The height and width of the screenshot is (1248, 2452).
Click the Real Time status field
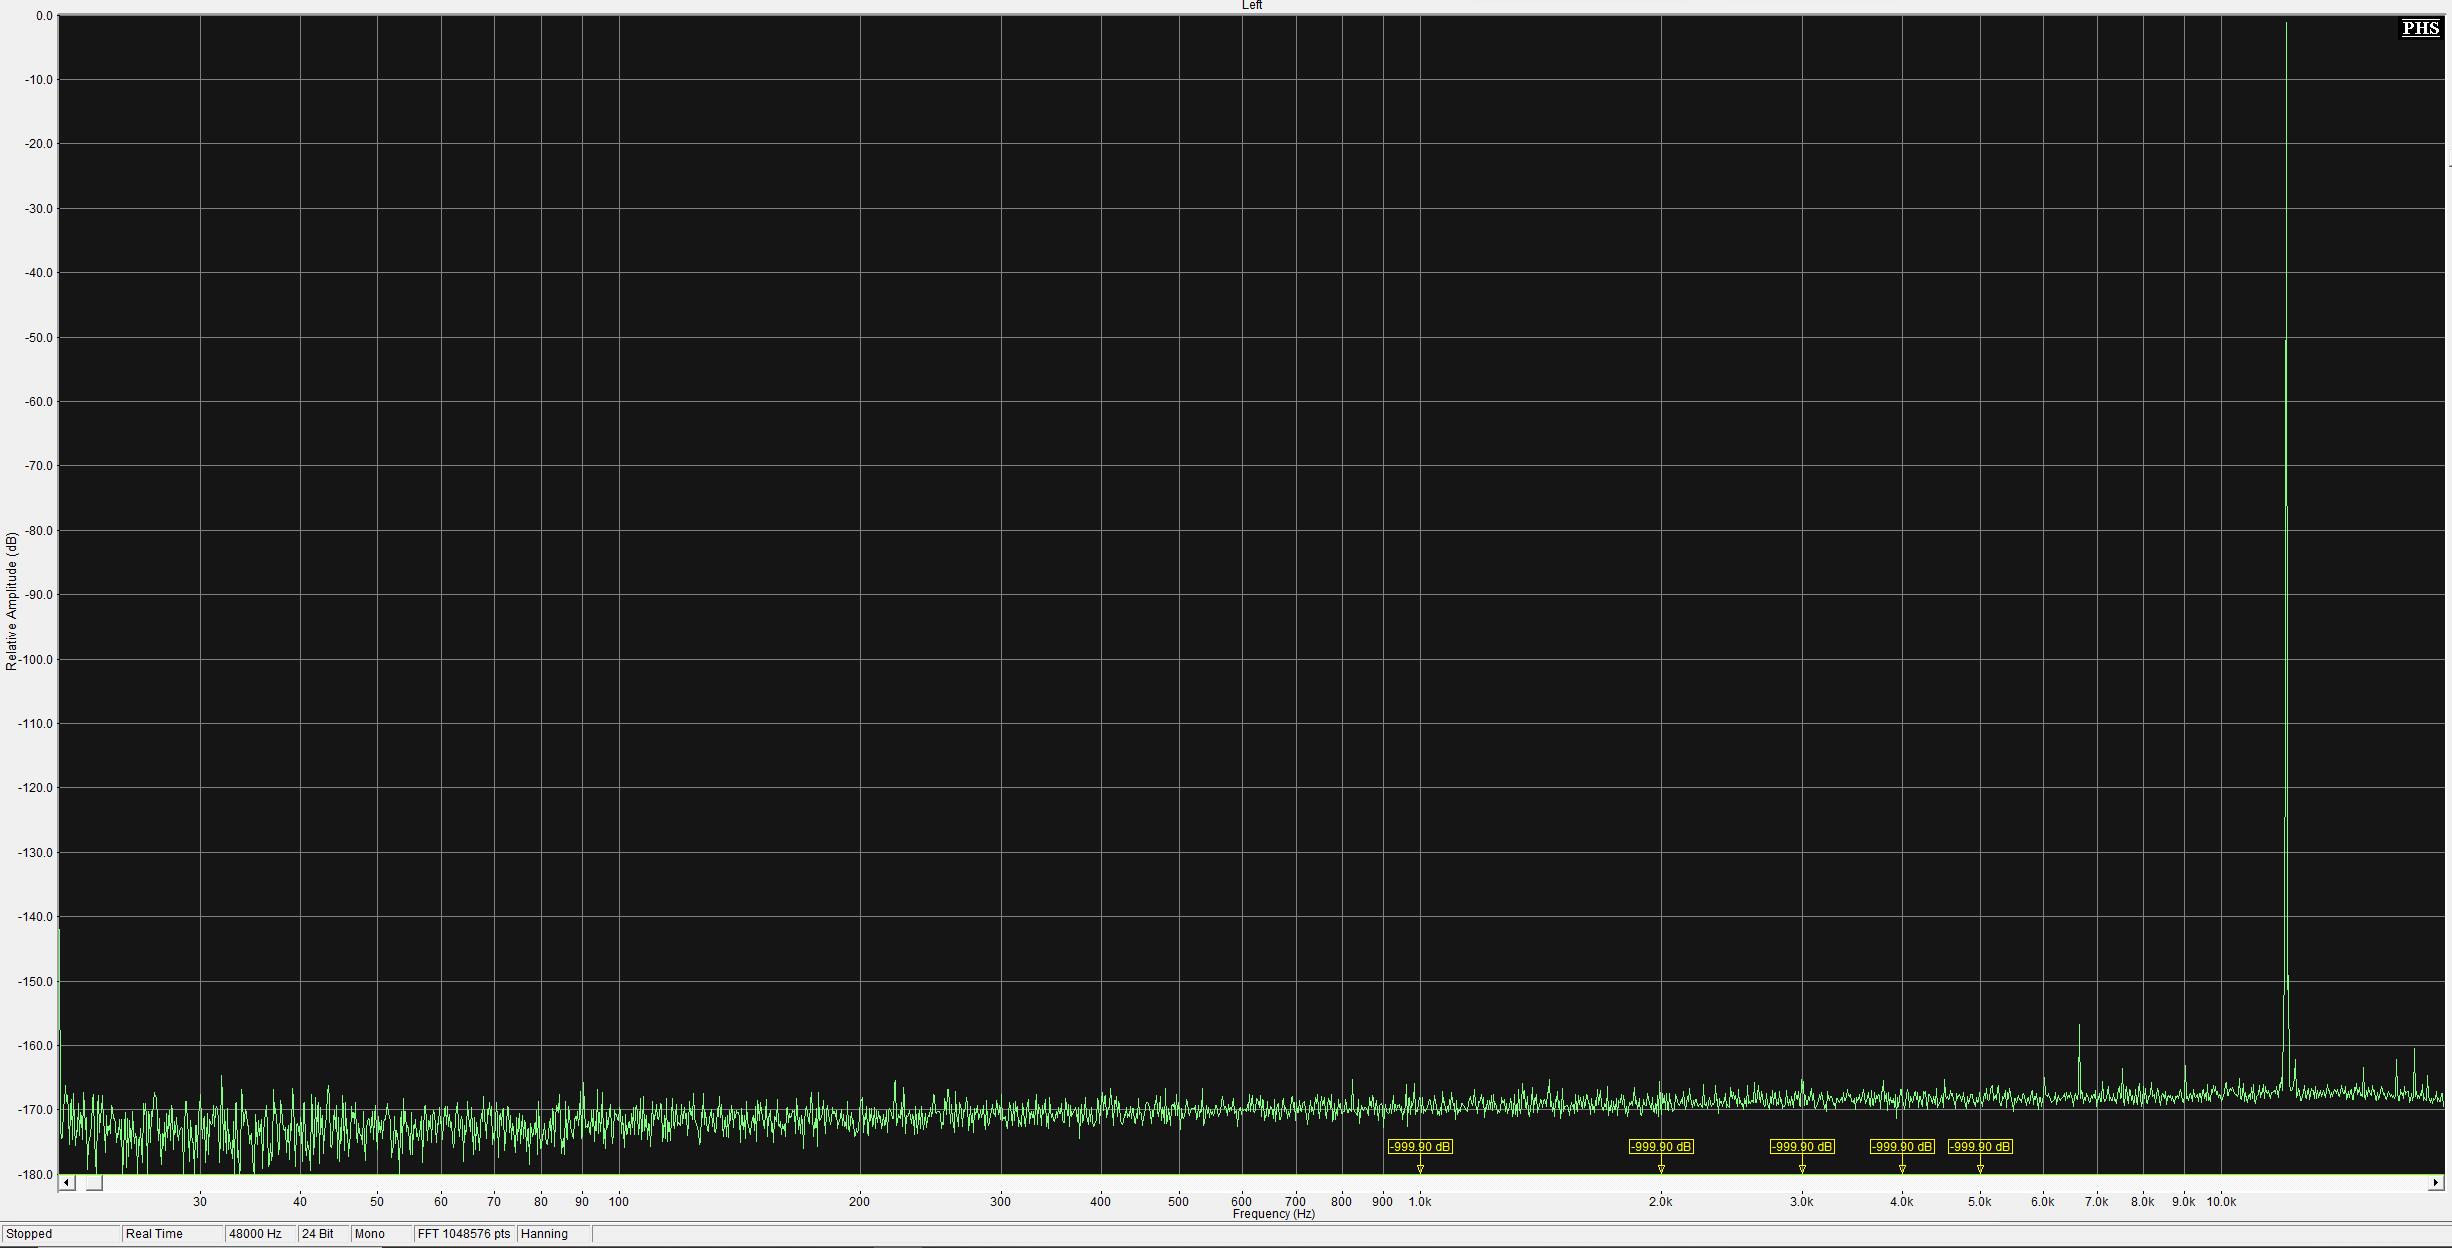coord(172,1234)
